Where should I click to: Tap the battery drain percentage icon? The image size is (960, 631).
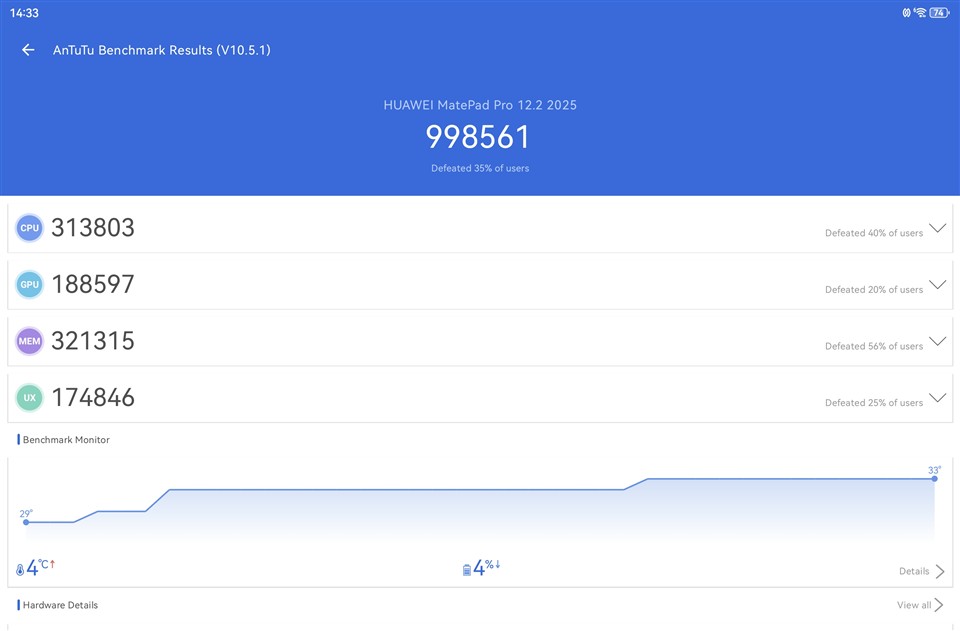coord(466,570)
